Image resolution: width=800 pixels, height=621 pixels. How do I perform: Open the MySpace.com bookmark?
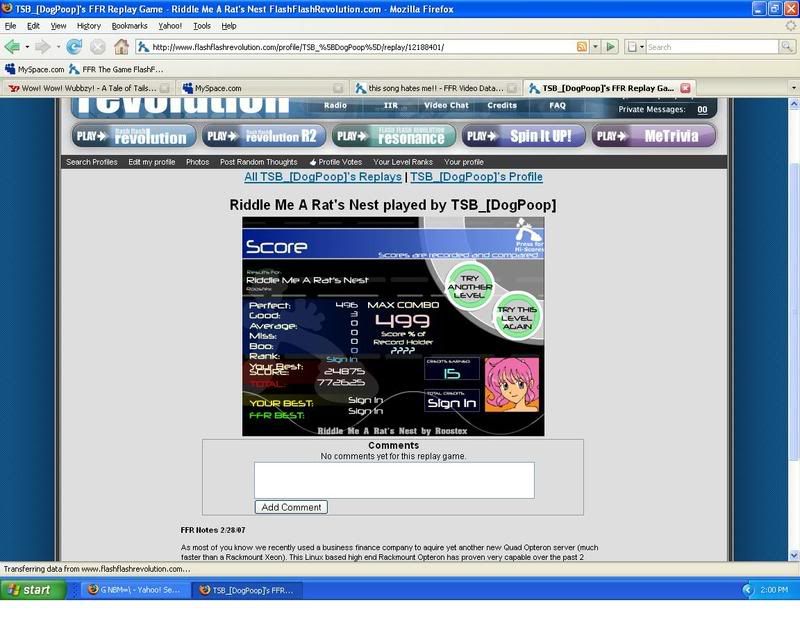pos(35,69)
